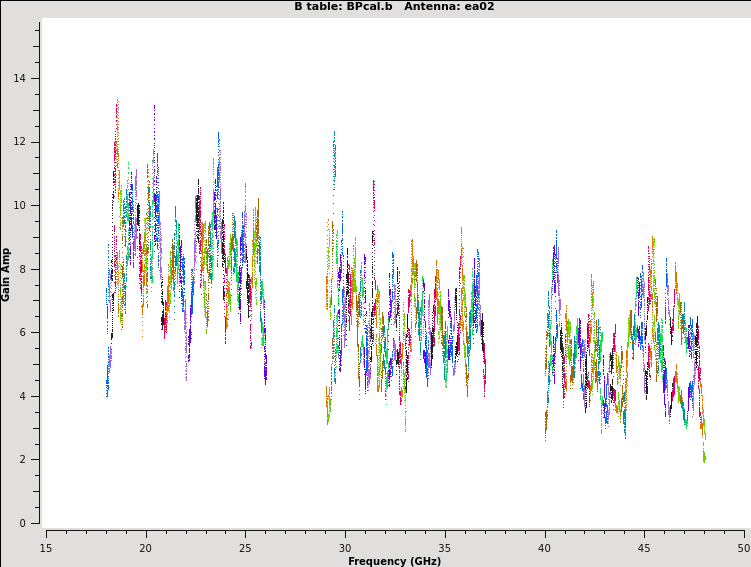This screenshot has width=751, height=567.
Task: Click the tallest data peak near 18.5 GHz
Action: [x=117, y=102]
